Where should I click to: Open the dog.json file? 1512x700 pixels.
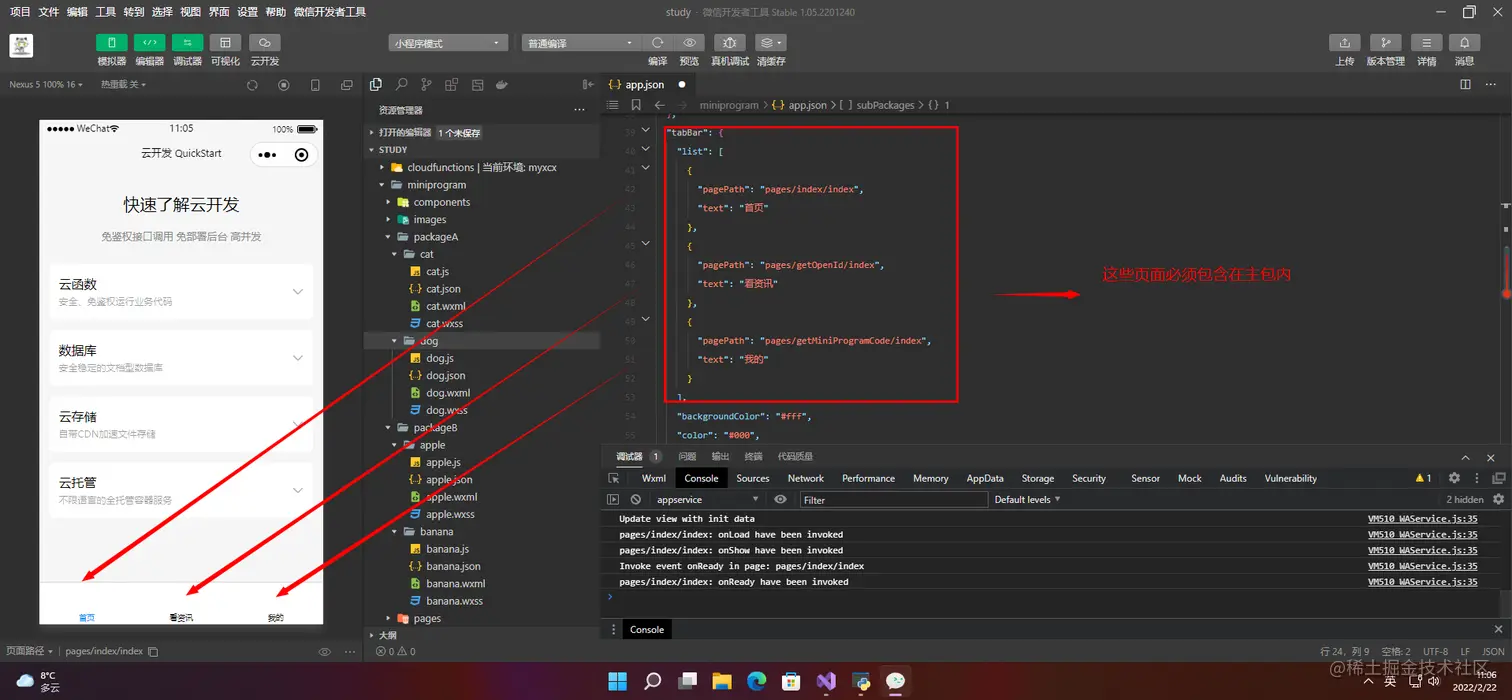pyautogui.click(x=445, y=376)
